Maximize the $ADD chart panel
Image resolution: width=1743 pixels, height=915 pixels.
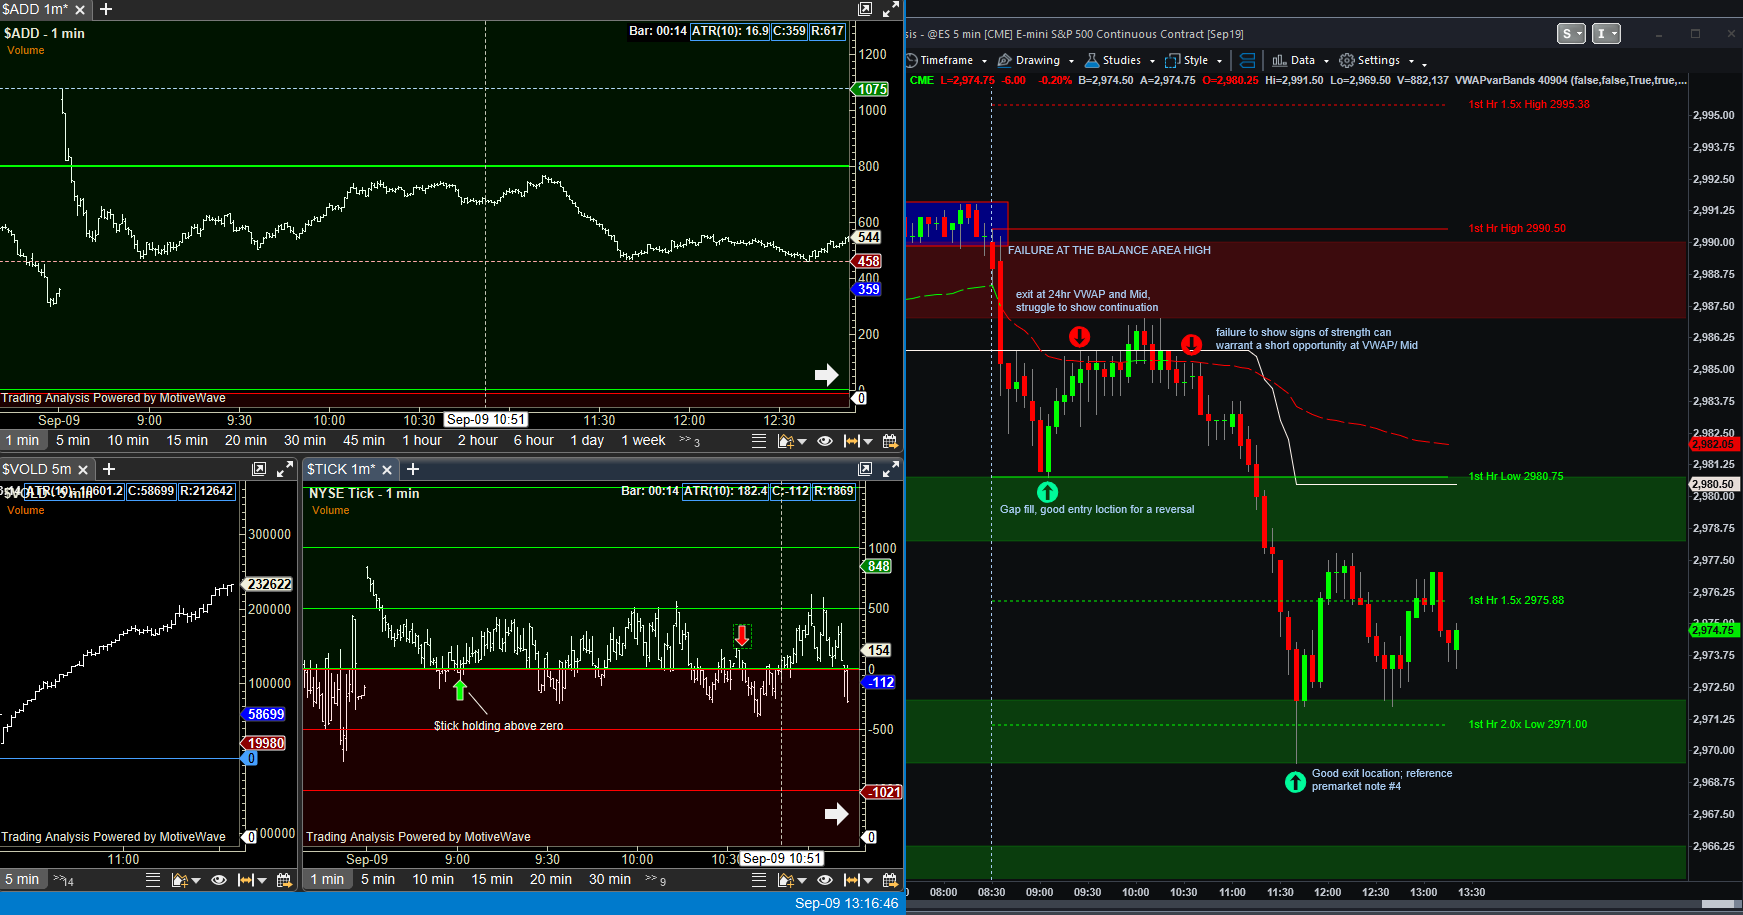click(x=891, y=9)
